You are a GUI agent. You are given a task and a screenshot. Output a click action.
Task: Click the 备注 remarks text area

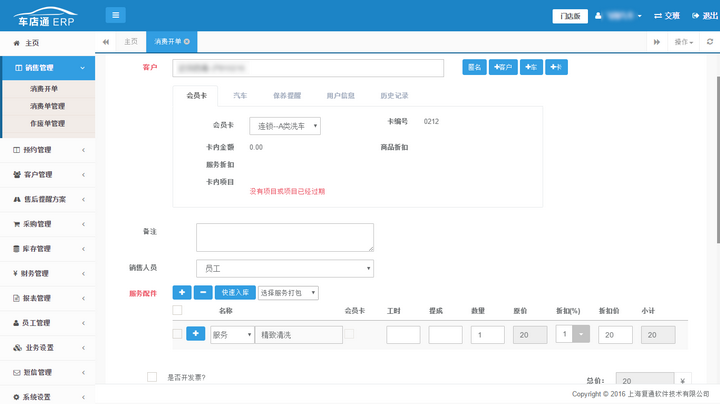pos(284,237)
